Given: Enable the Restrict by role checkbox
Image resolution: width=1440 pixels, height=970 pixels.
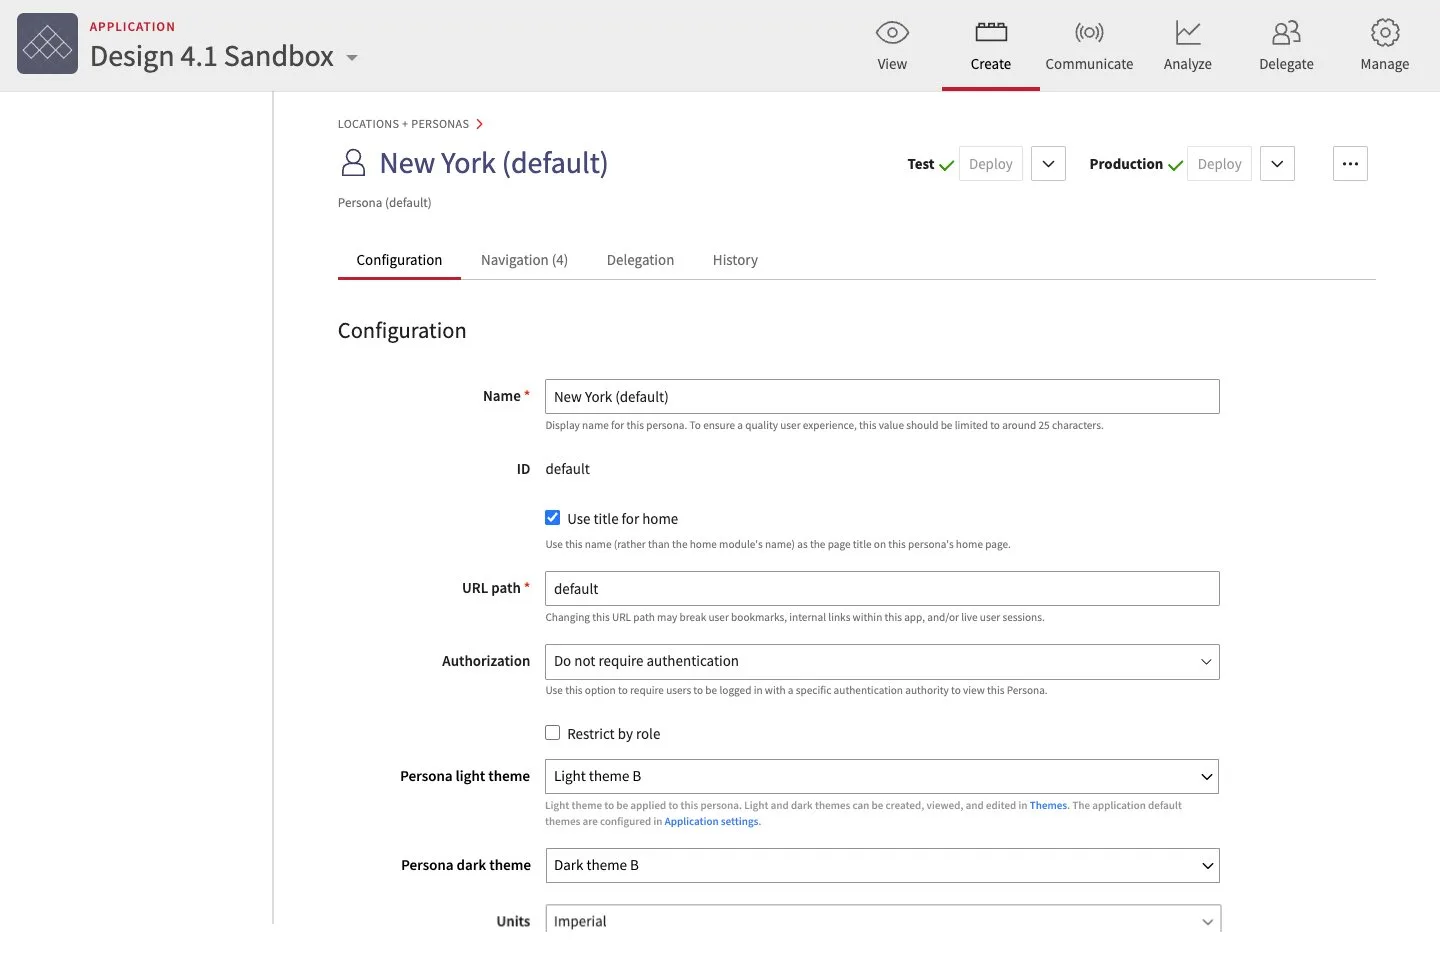Looking at the screenshot, I should (552, 733).
